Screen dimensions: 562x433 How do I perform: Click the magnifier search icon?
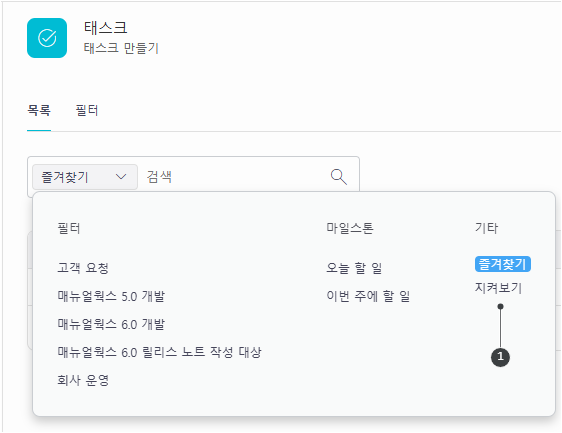click(339, 177)
